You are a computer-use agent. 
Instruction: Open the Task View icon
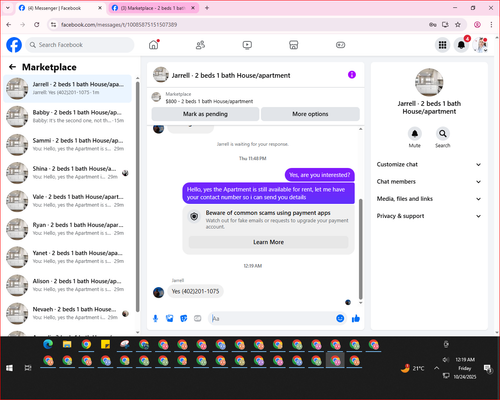tap(28, 368)
